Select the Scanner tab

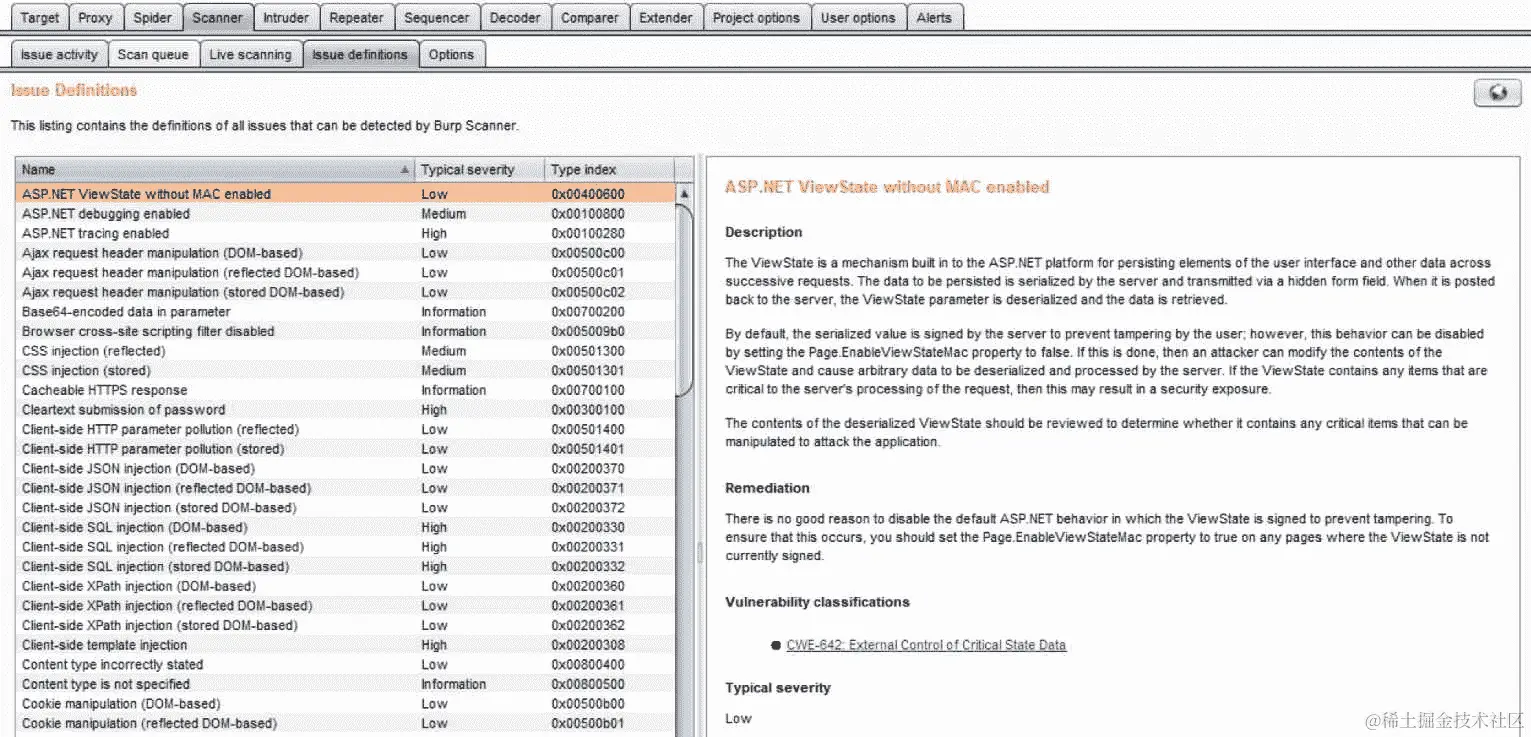click(217, 17)
